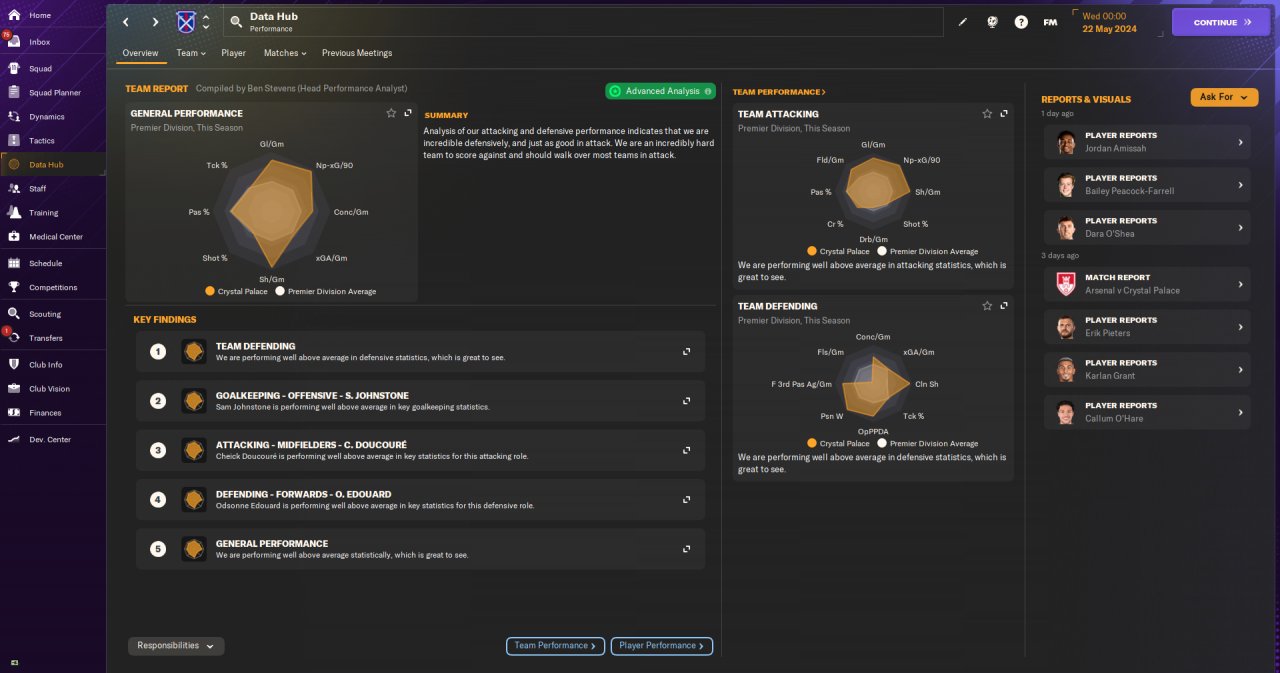Viewport: 1280px width, 673px height.
Task: Toggle the star on Team Attacking panel
Action: tap(987, 114)
